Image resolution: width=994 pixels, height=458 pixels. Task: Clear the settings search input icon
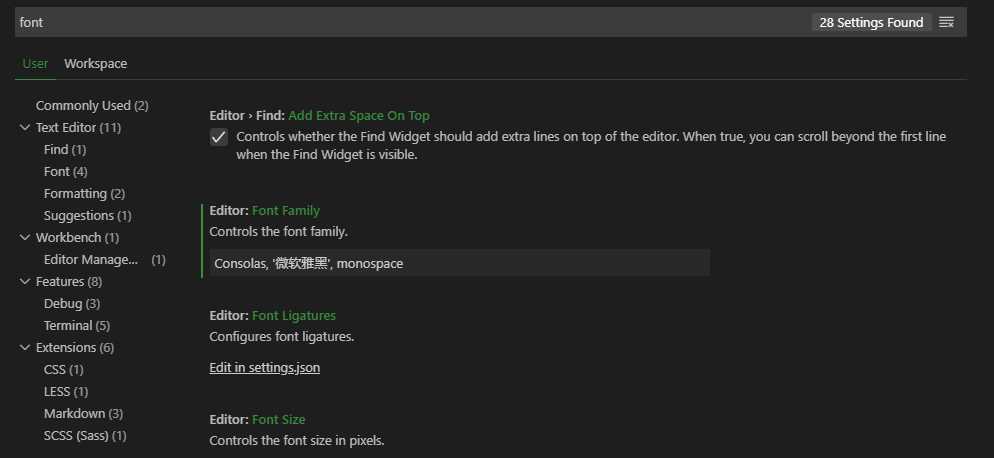pyautogui.click(x=946, y=22)
